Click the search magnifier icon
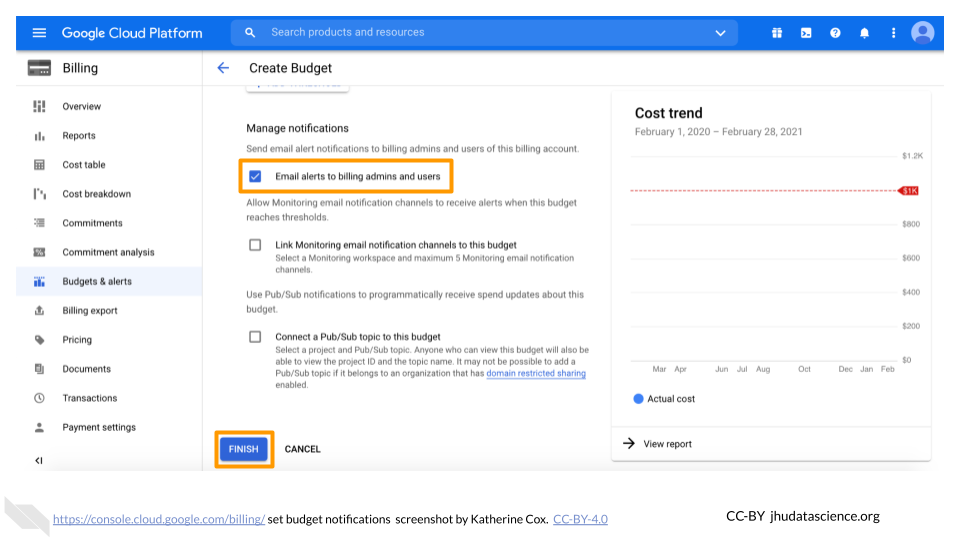 click(250, 32)
